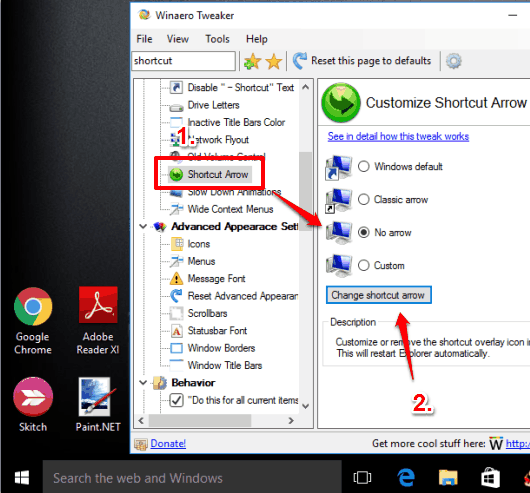Click the Disable Shortcut Text item icon
This screenshot has height=493, width=530.
point(176,87)
